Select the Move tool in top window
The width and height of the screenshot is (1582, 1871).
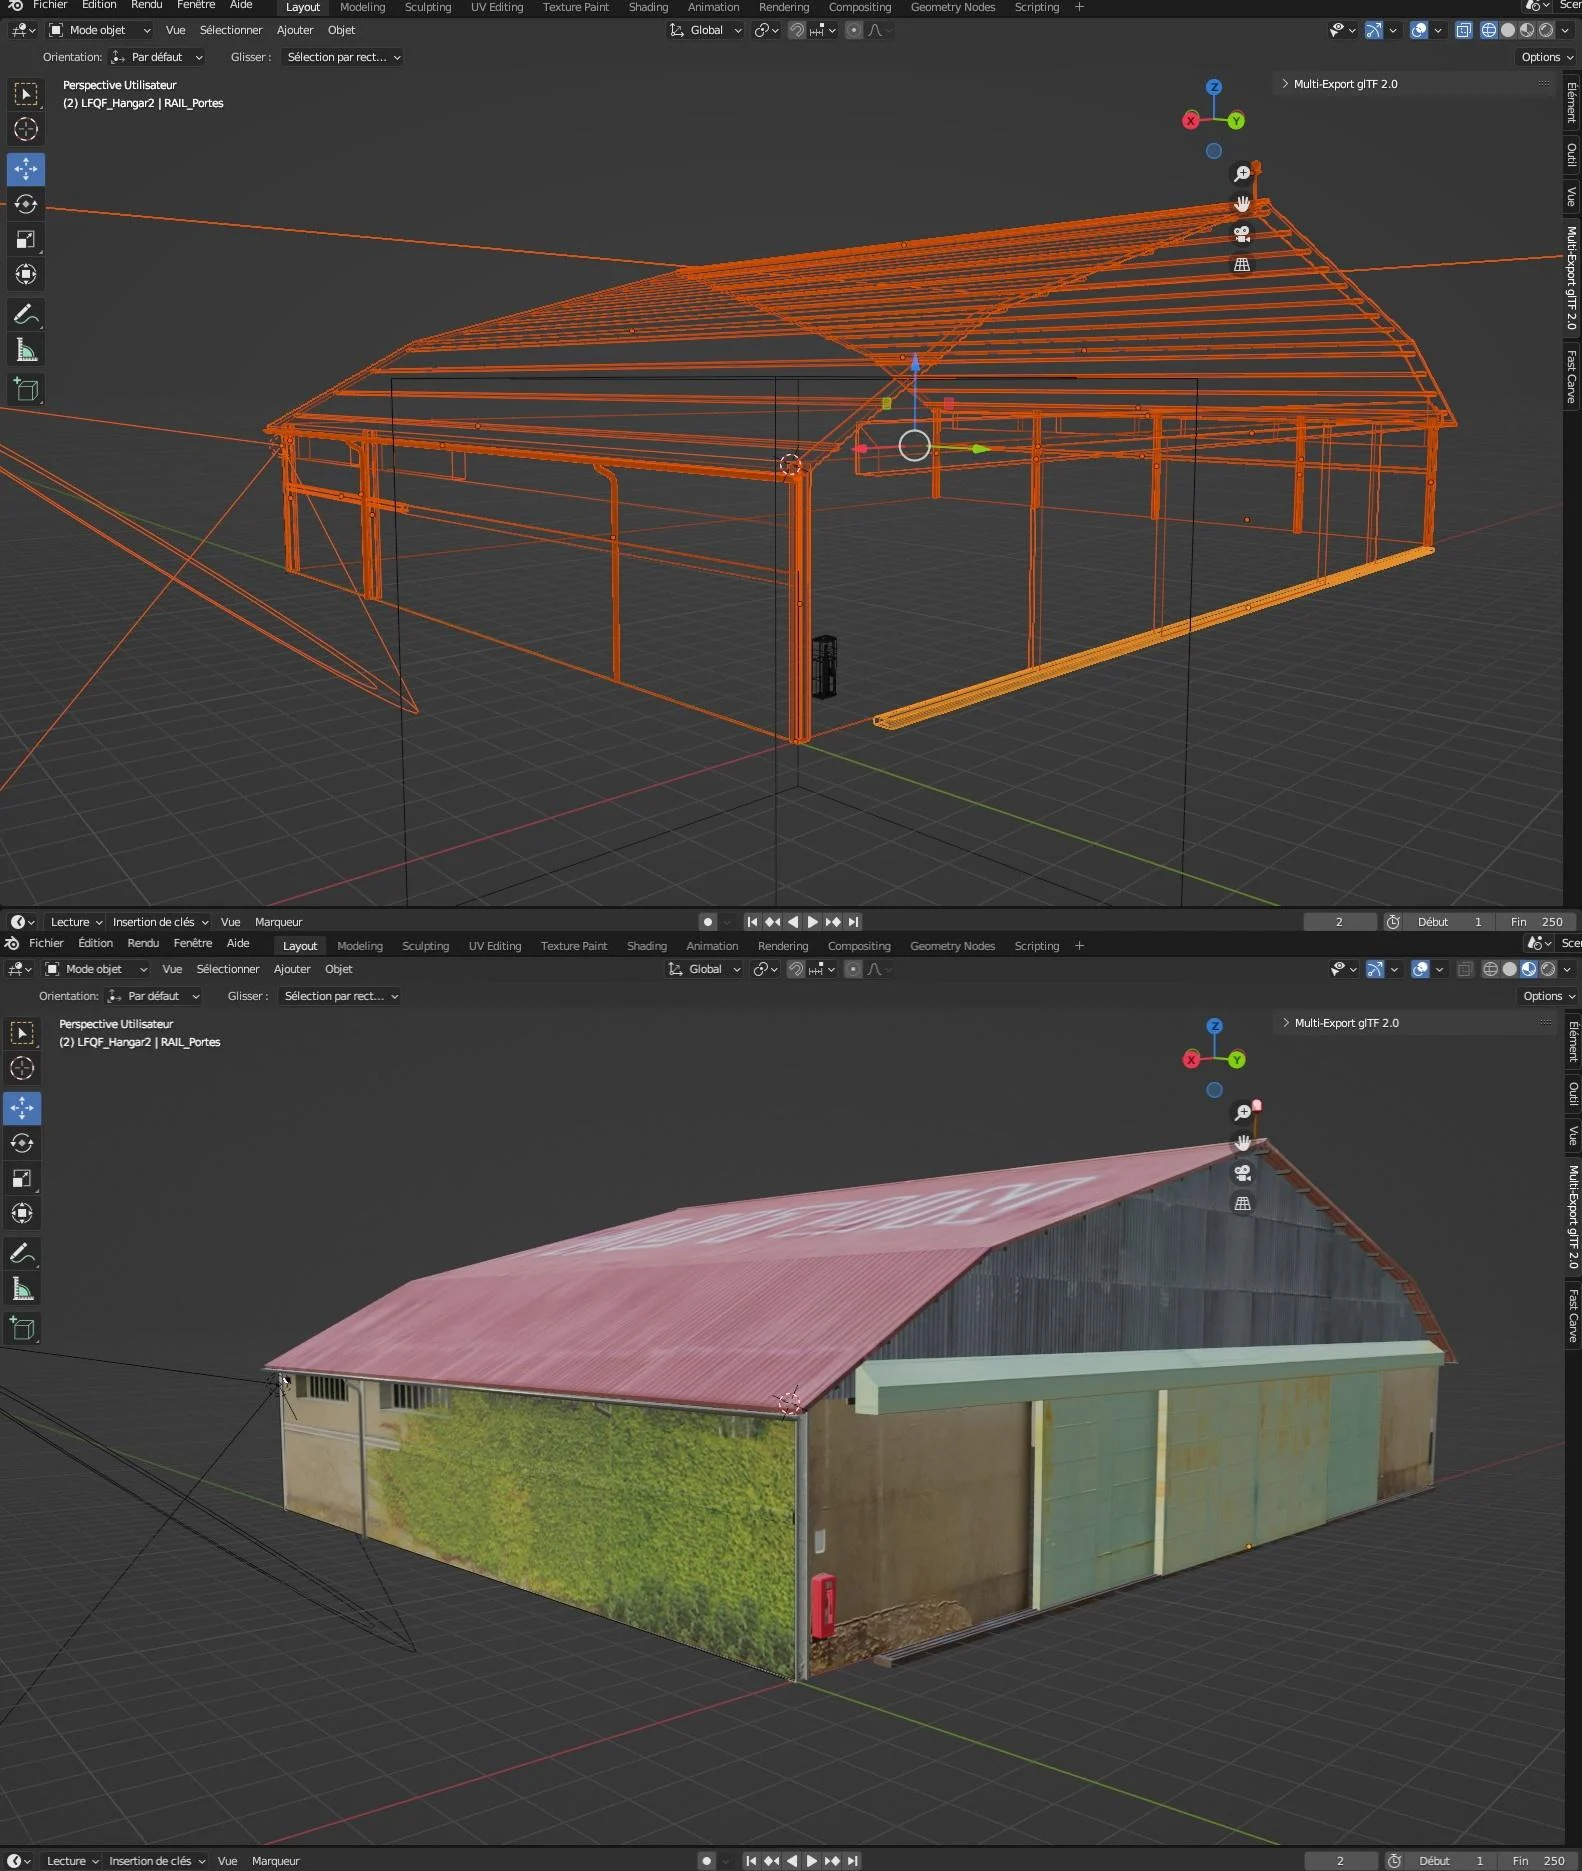tap(26, 169)
